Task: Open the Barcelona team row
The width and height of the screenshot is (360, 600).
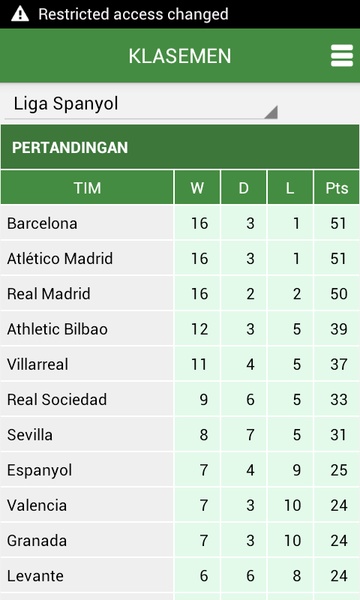Action: pyautogui.click(x=180, y=223)
